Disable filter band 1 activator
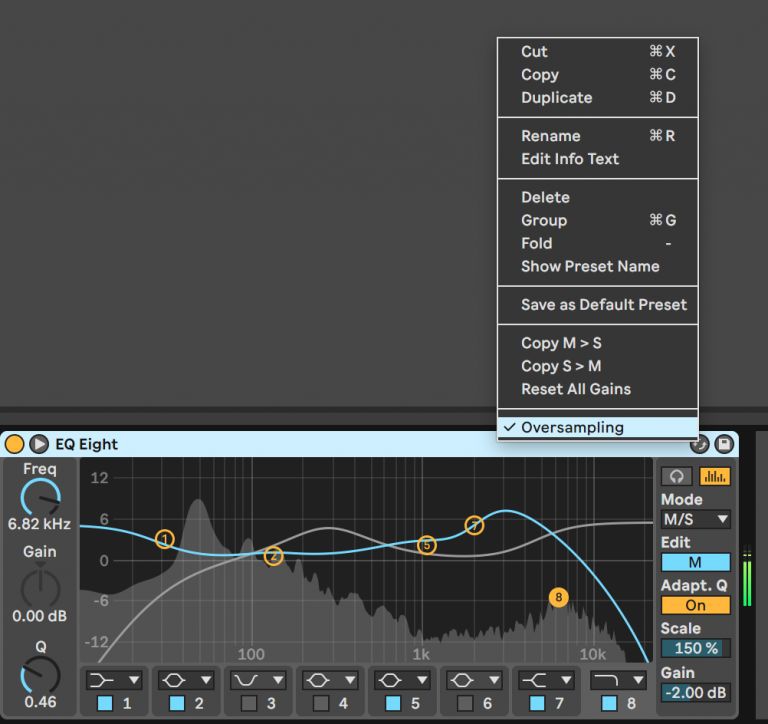The width and height of the screenshot is (768, 724). click(105, 703)
